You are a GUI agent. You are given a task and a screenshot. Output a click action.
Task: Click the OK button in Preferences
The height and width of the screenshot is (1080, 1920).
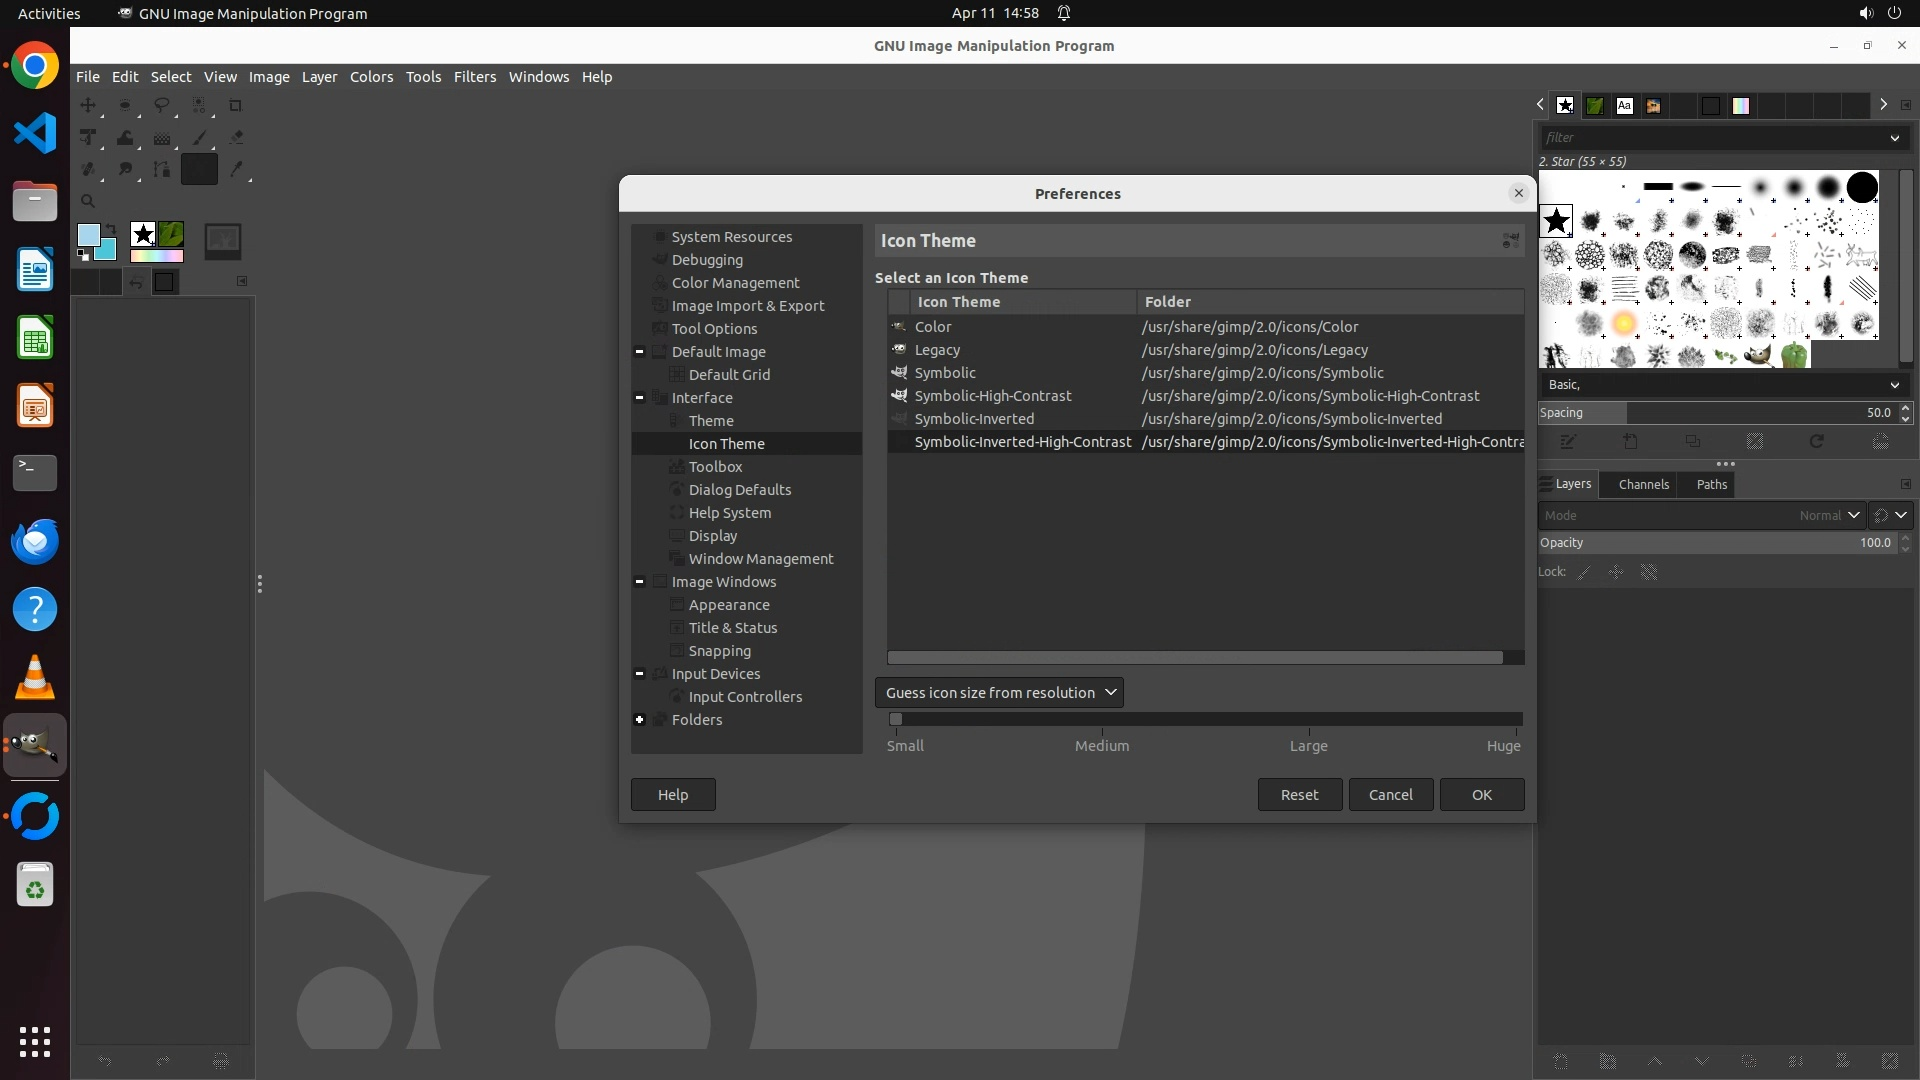point(1481,794)
